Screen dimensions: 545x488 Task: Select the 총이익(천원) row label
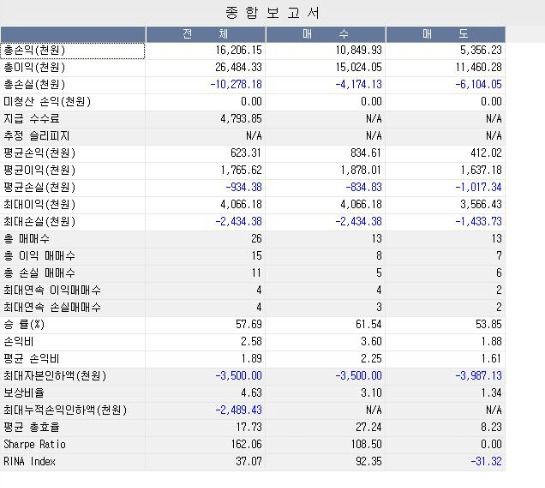tap(34, 67)
